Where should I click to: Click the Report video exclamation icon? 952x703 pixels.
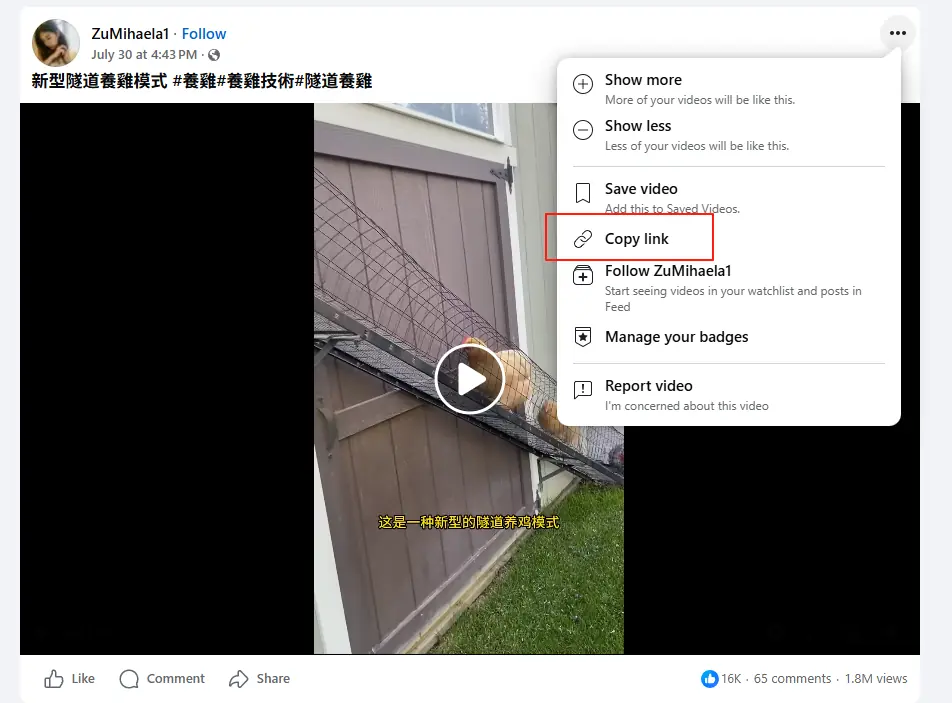tap(583, 390)
